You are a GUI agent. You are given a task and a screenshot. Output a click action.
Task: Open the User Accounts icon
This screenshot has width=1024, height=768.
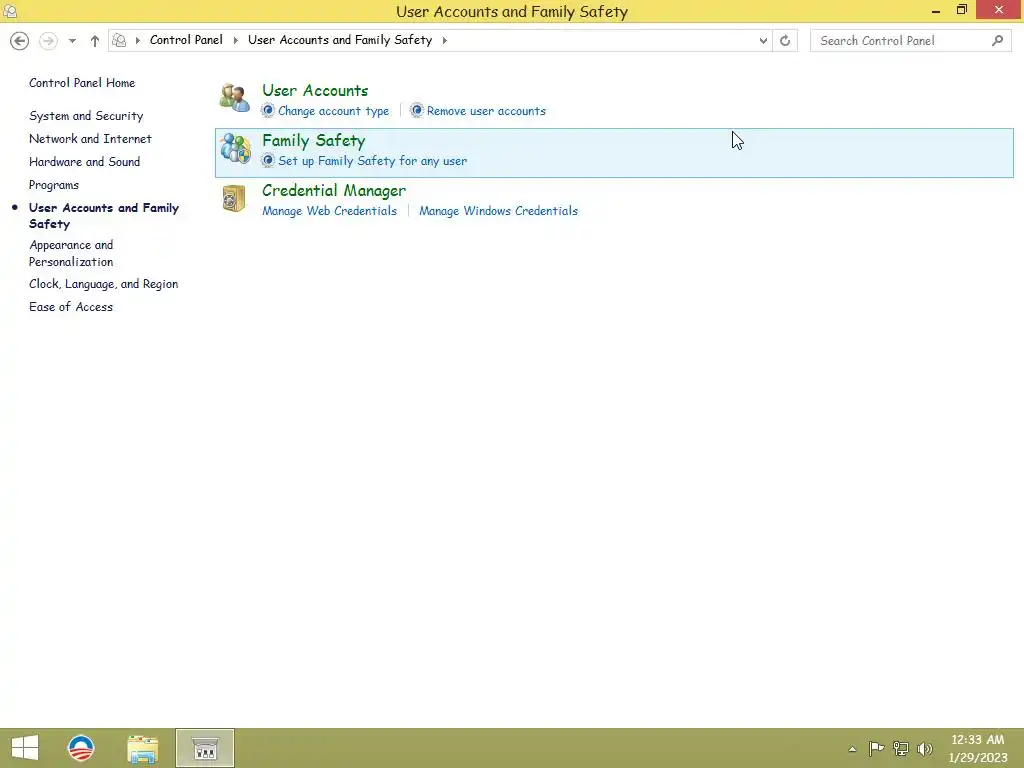pyautogui.click(x=234, y=98)
